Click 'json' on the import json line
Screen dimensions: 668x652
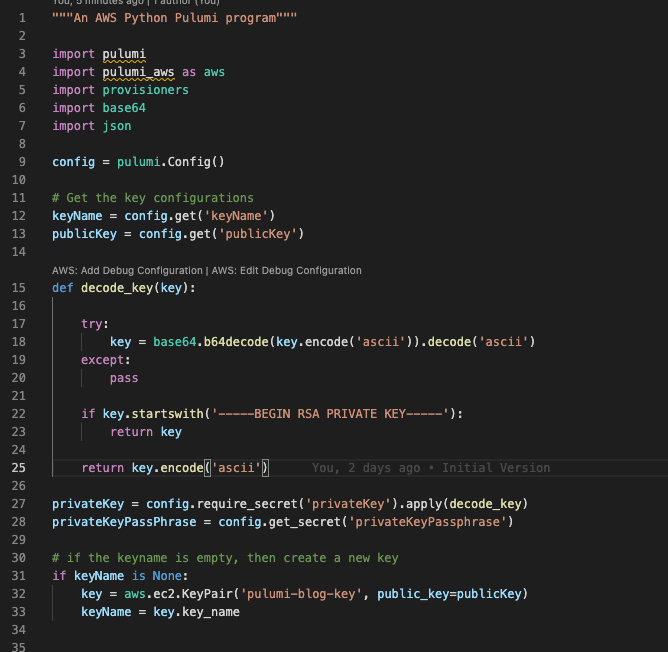tap(117, 126)
